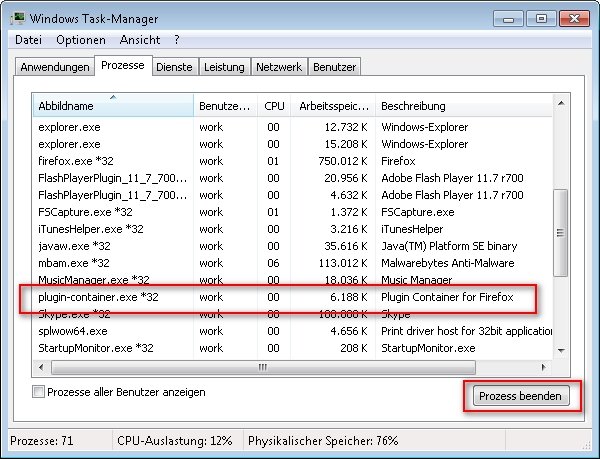
Task: Click the Physikalischer Speicher: 76% status
Action: [323, 441]
